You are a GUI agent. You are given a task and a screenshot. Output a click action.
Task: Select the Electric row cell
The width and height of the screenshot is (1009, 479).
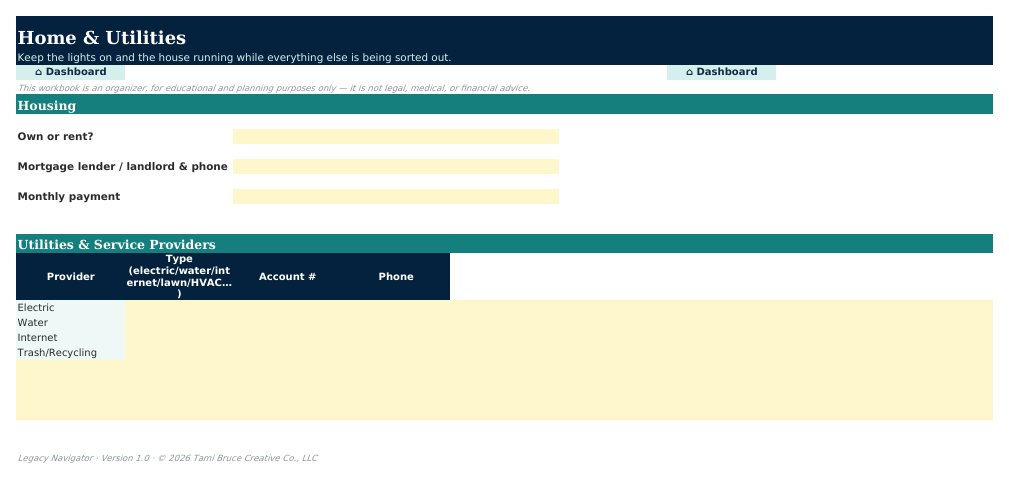pyautogui.click(x=70, y=308)
